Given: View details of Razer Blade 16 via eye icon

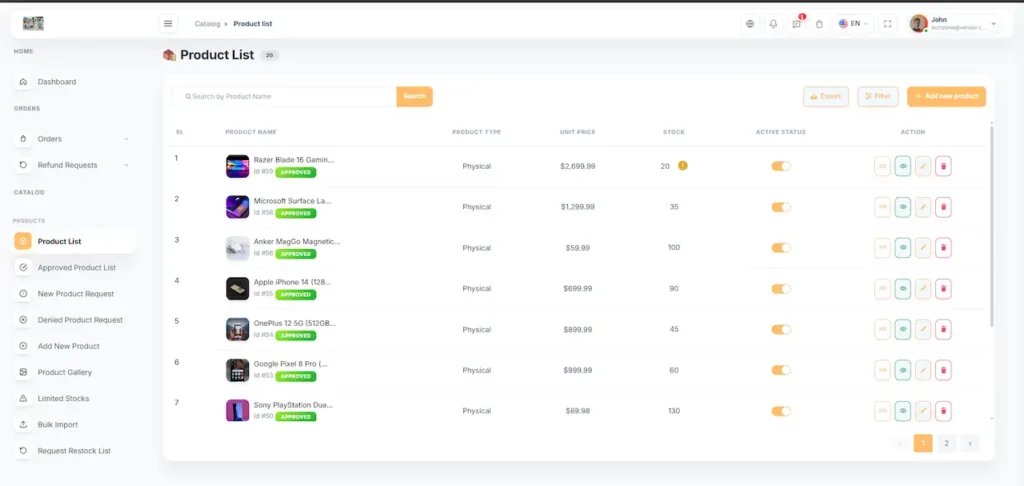Looking at the screenshot, I should [x=903, y=167].
